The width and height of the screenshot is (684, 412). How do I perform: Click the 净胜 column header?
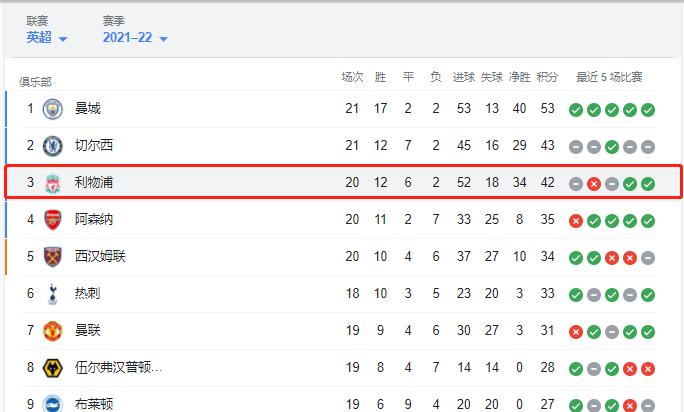click(x=520, y=77)
